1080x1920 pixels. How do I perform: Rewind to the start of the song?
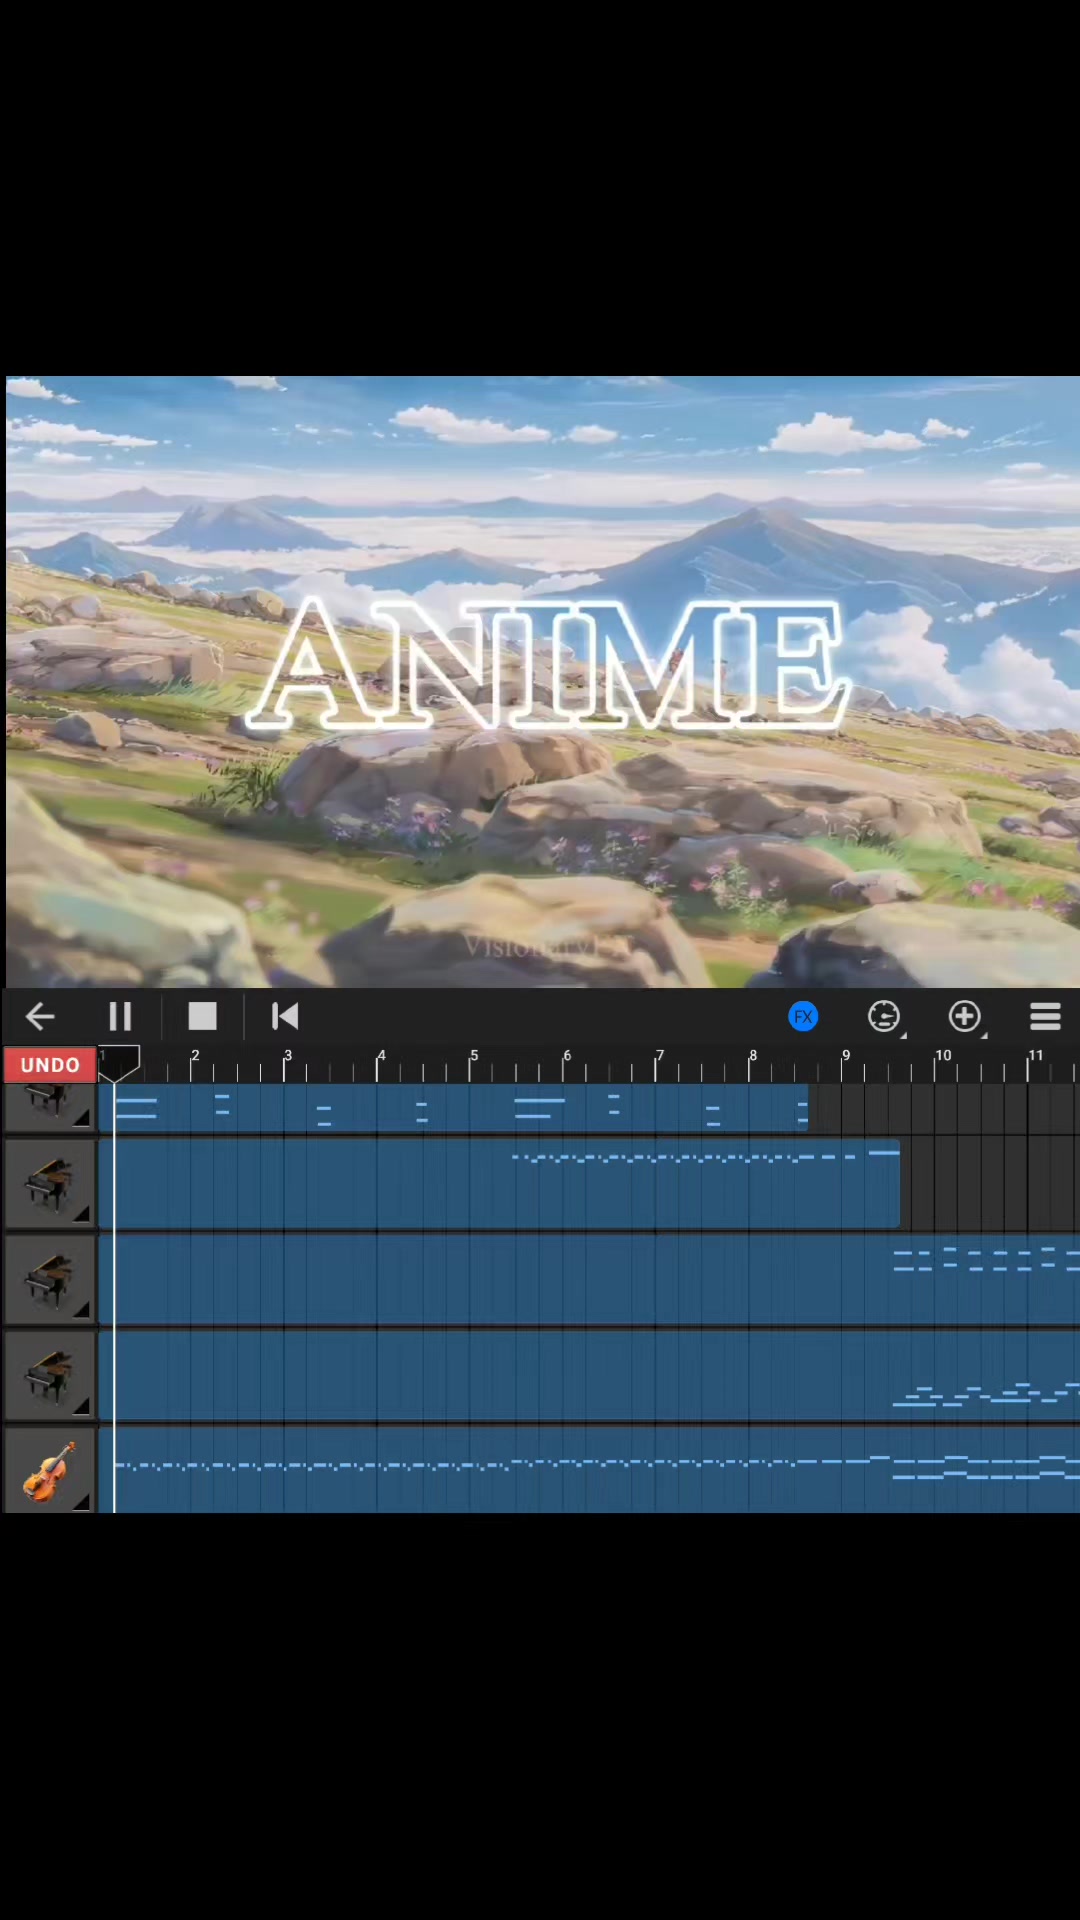point(285,1017)
